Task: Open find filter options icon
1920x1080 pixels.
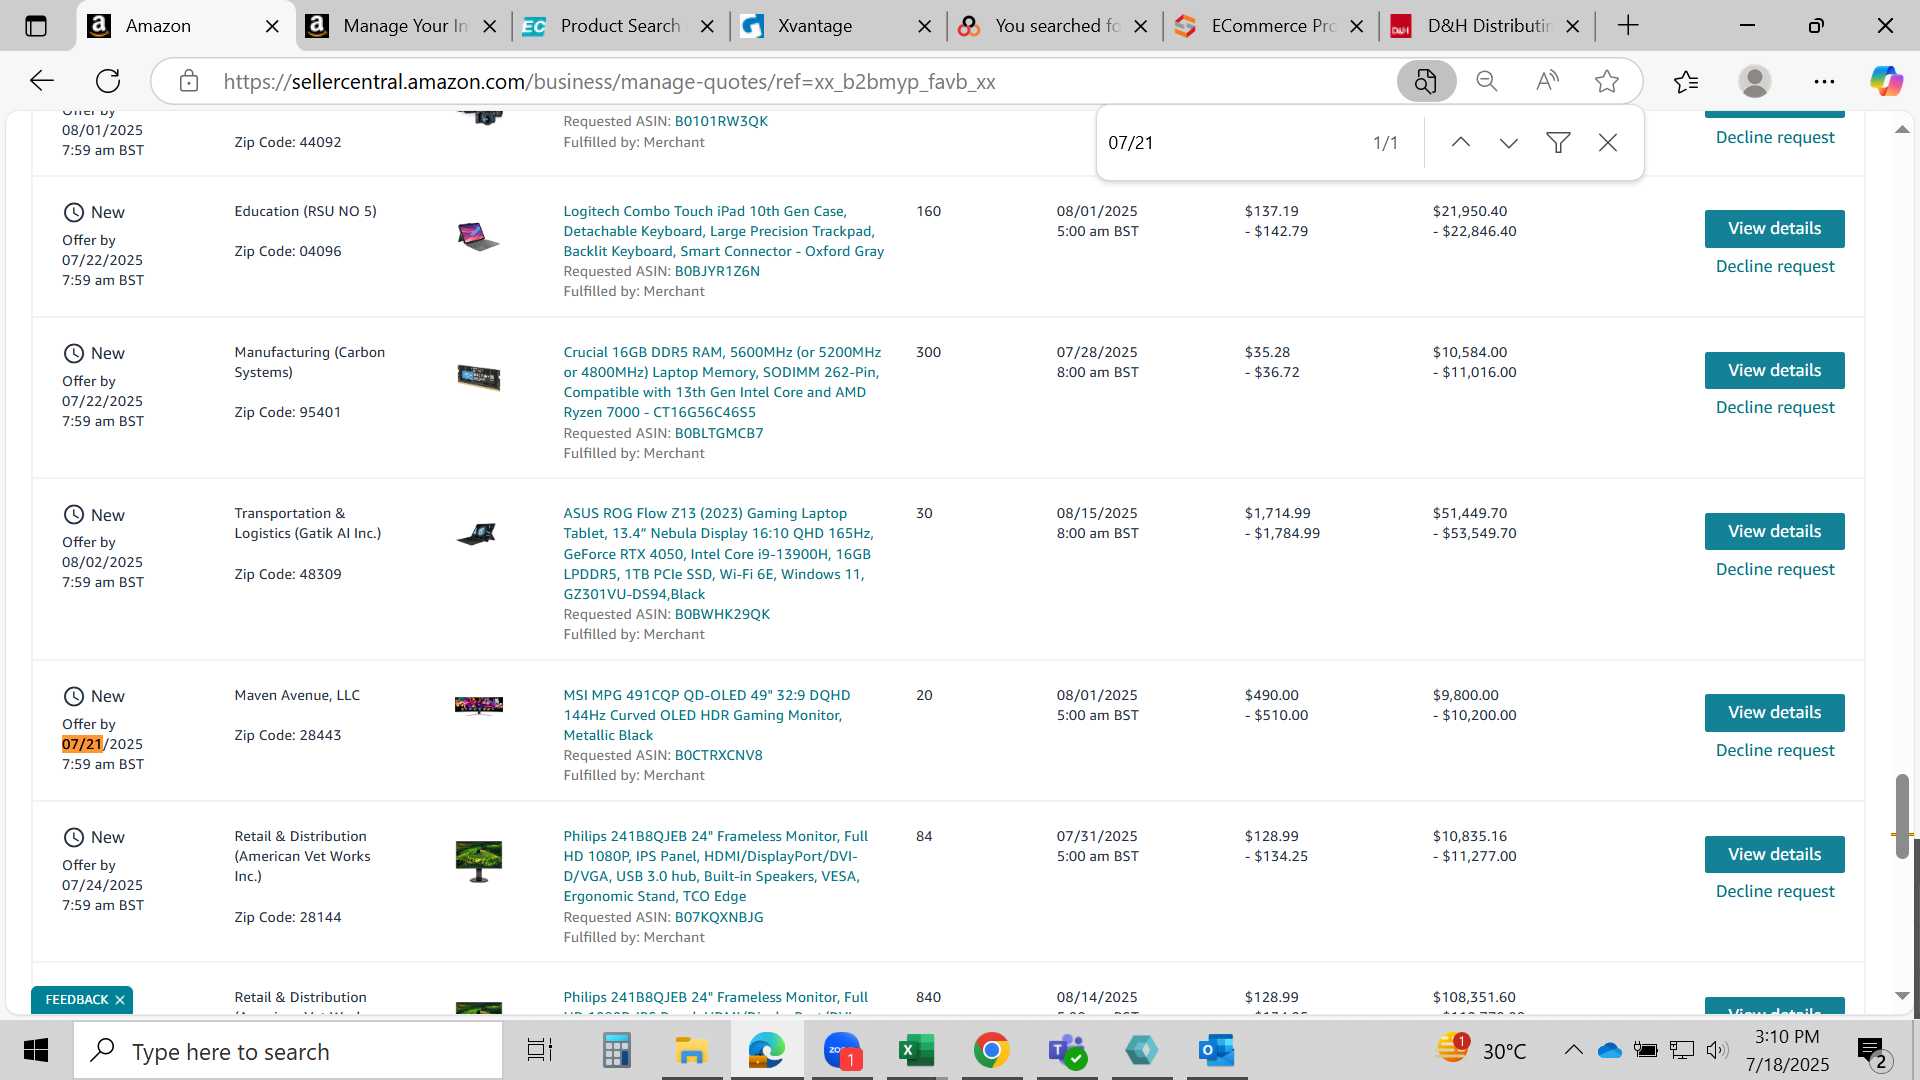Action: point(1558,143)
